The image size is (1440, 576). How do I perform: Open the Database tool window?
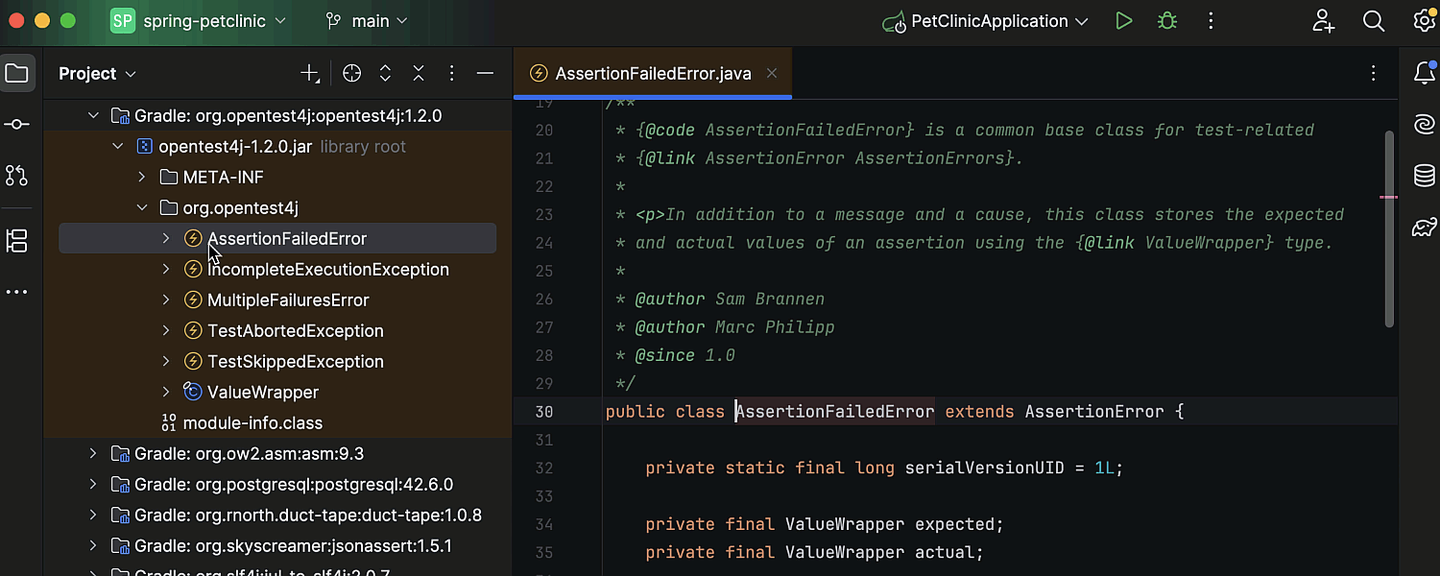tap(1424, 175)
